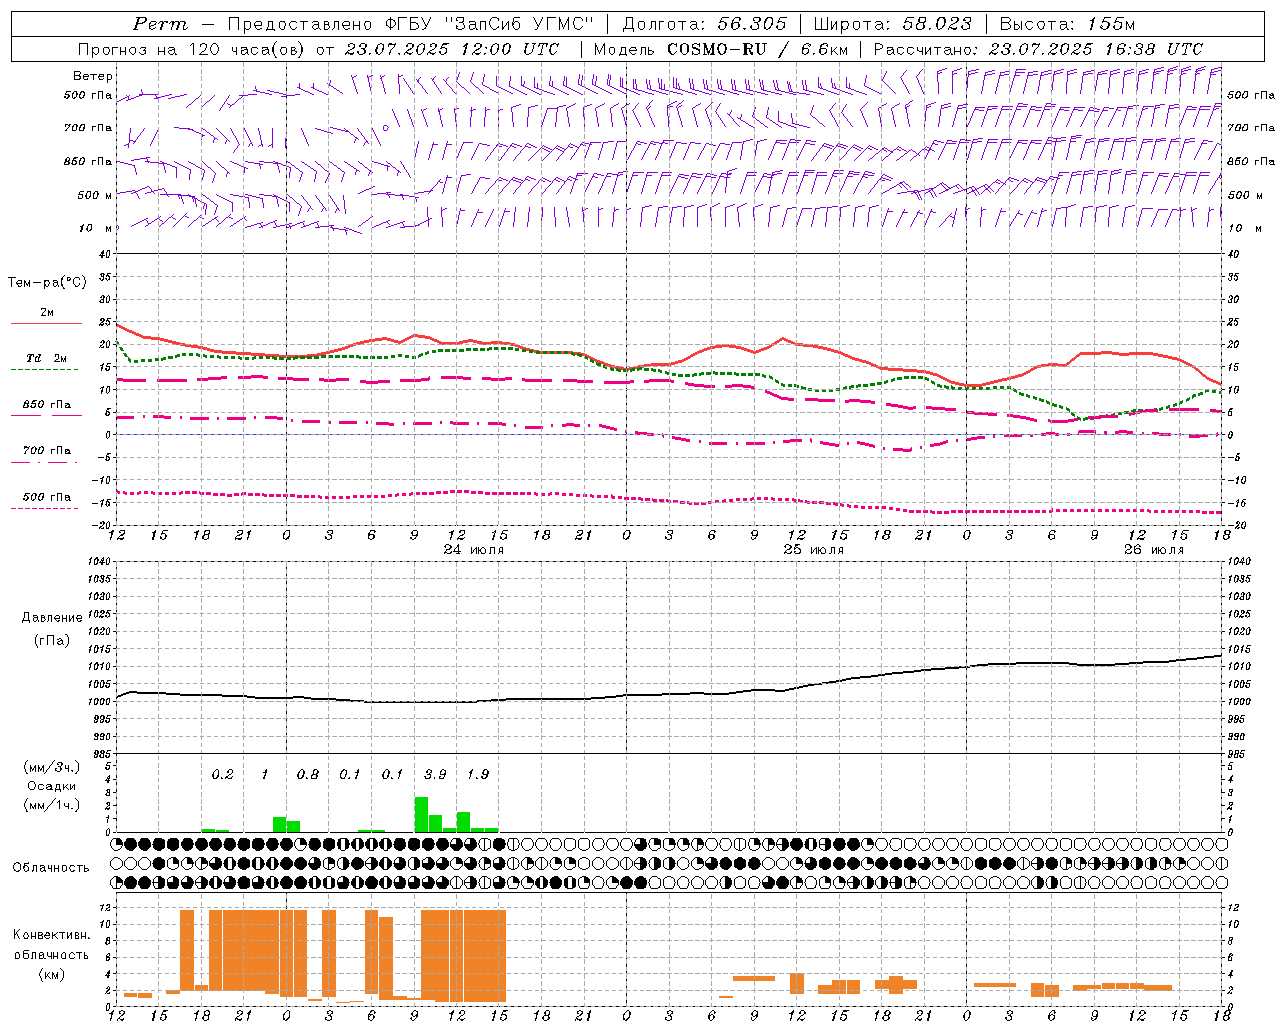Click the "Td 2м" dew point legend entry
1280x1024 pixels.
tap(46, 358)
